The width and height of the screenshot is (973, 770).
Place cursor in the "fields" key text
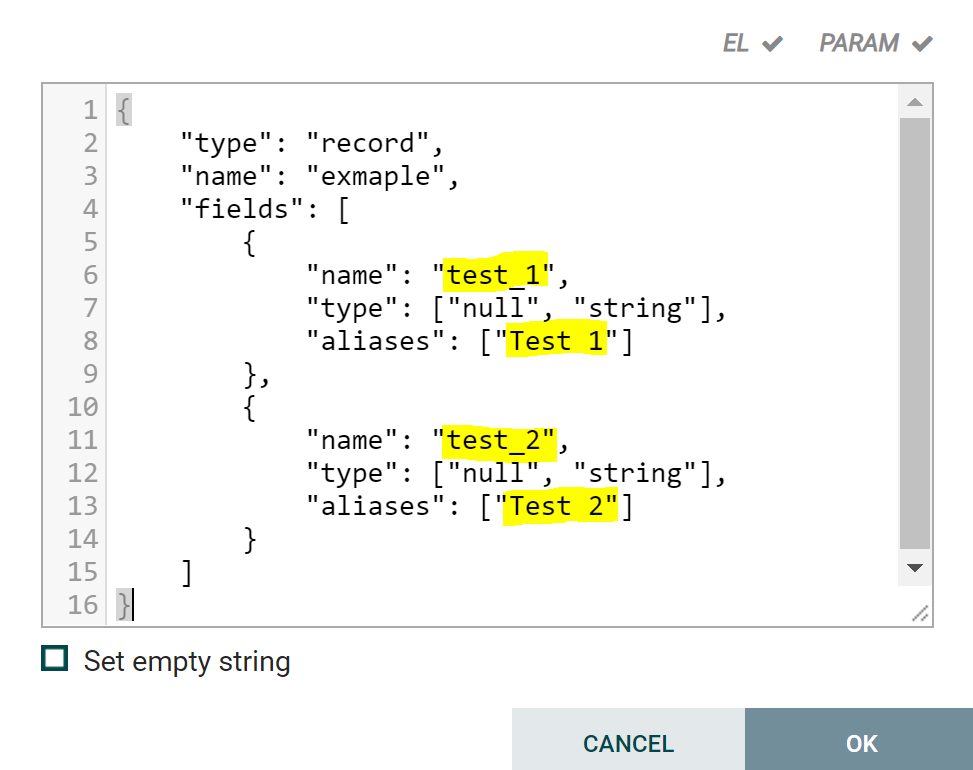(241, 208)
